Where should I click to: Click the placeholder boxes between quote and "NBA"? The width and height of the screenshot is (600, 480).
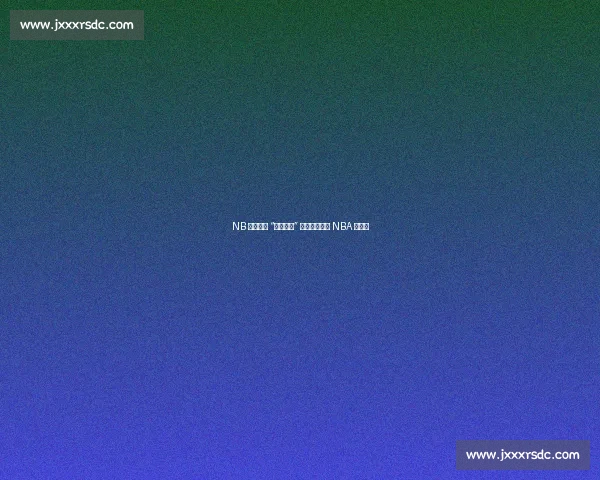click(315, 226)
